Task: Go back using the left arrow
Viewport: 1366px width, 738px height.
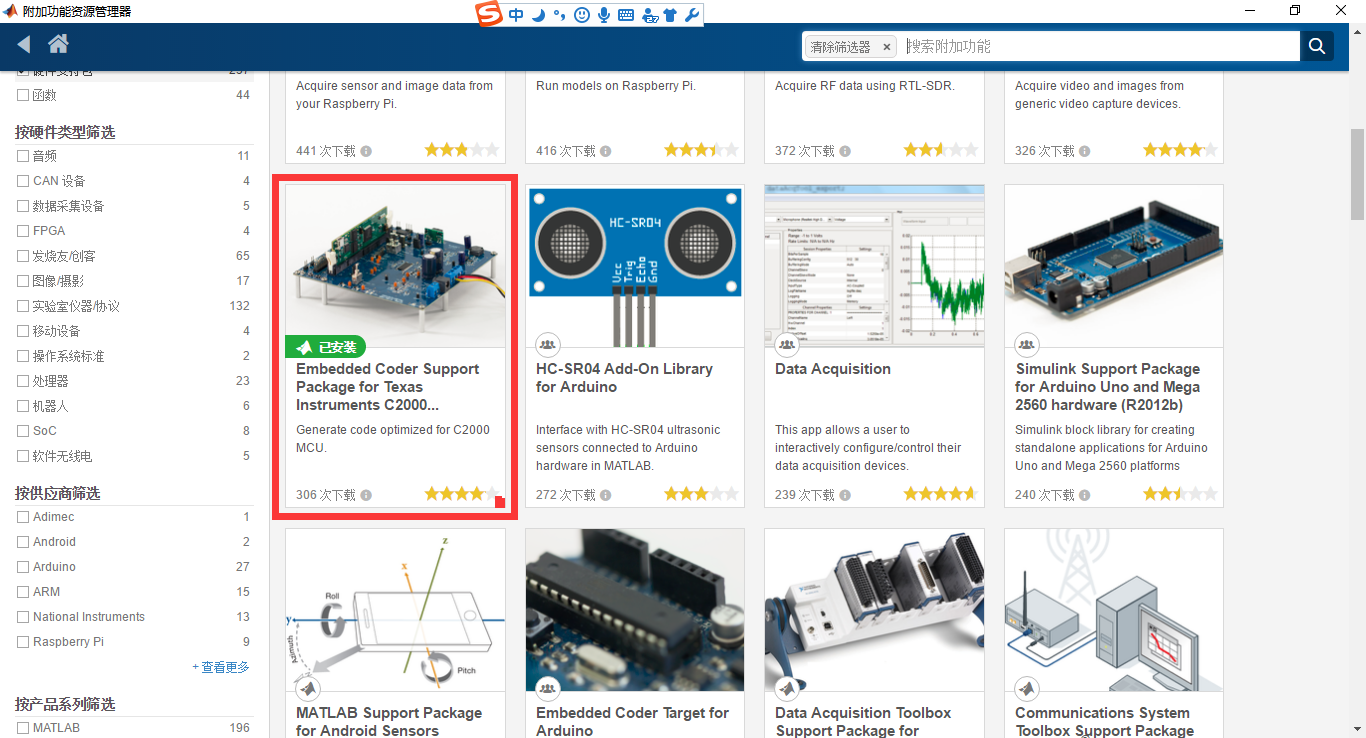Action: coord(24,44)
